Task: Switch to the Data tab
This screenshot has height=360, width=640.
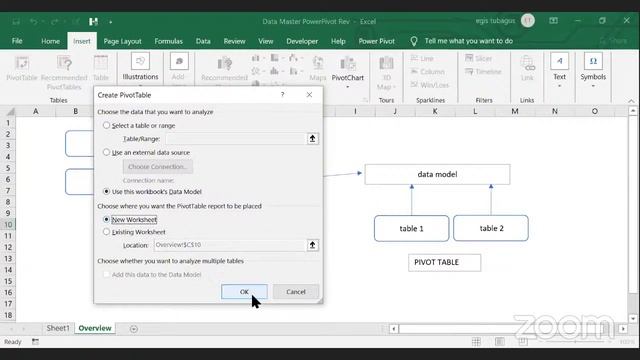Action: tap(203, 41)
